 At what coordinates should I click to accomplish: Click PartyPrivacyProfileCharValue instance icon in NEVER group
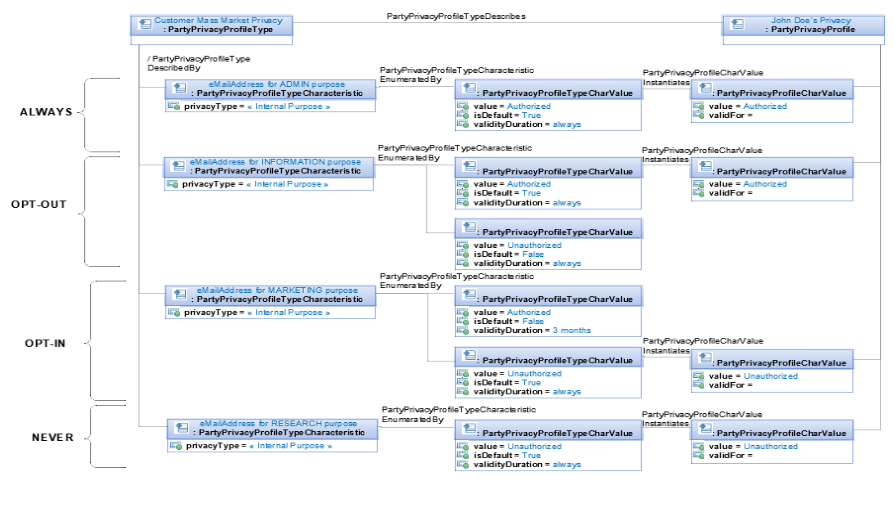705,429
